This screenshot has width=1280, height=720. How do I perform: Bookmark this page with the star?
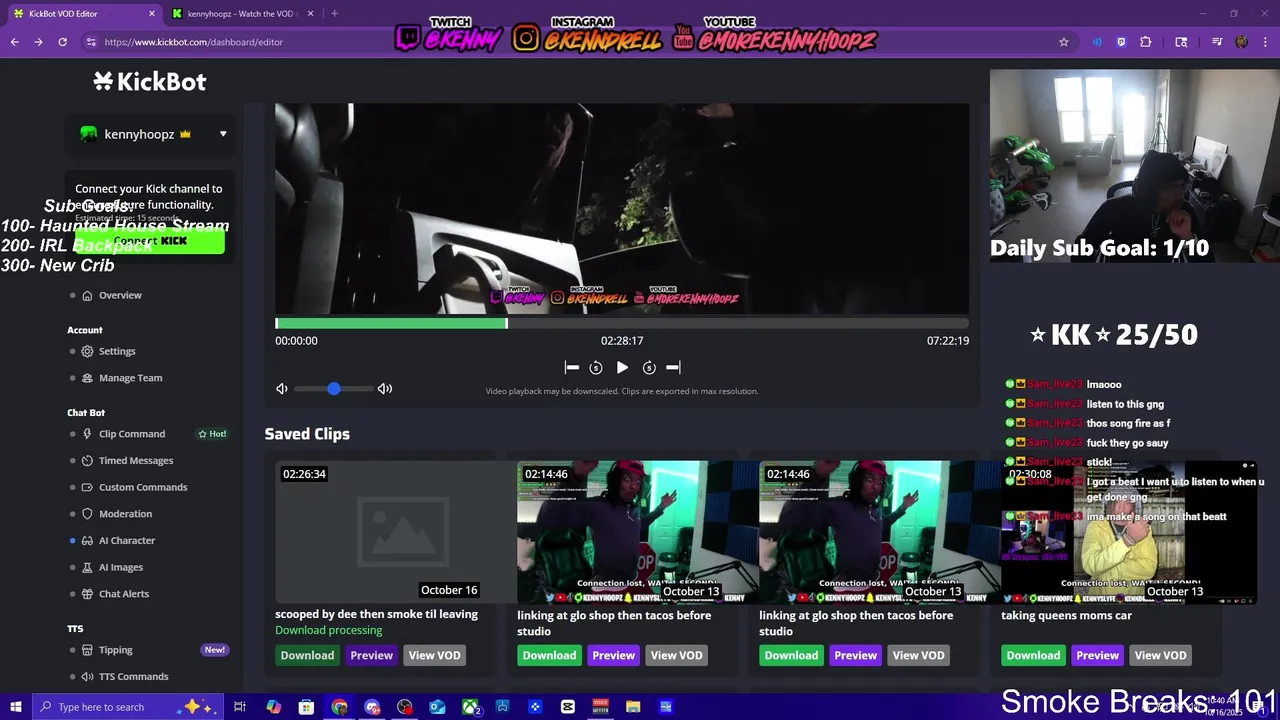(x=1064, y=42)
